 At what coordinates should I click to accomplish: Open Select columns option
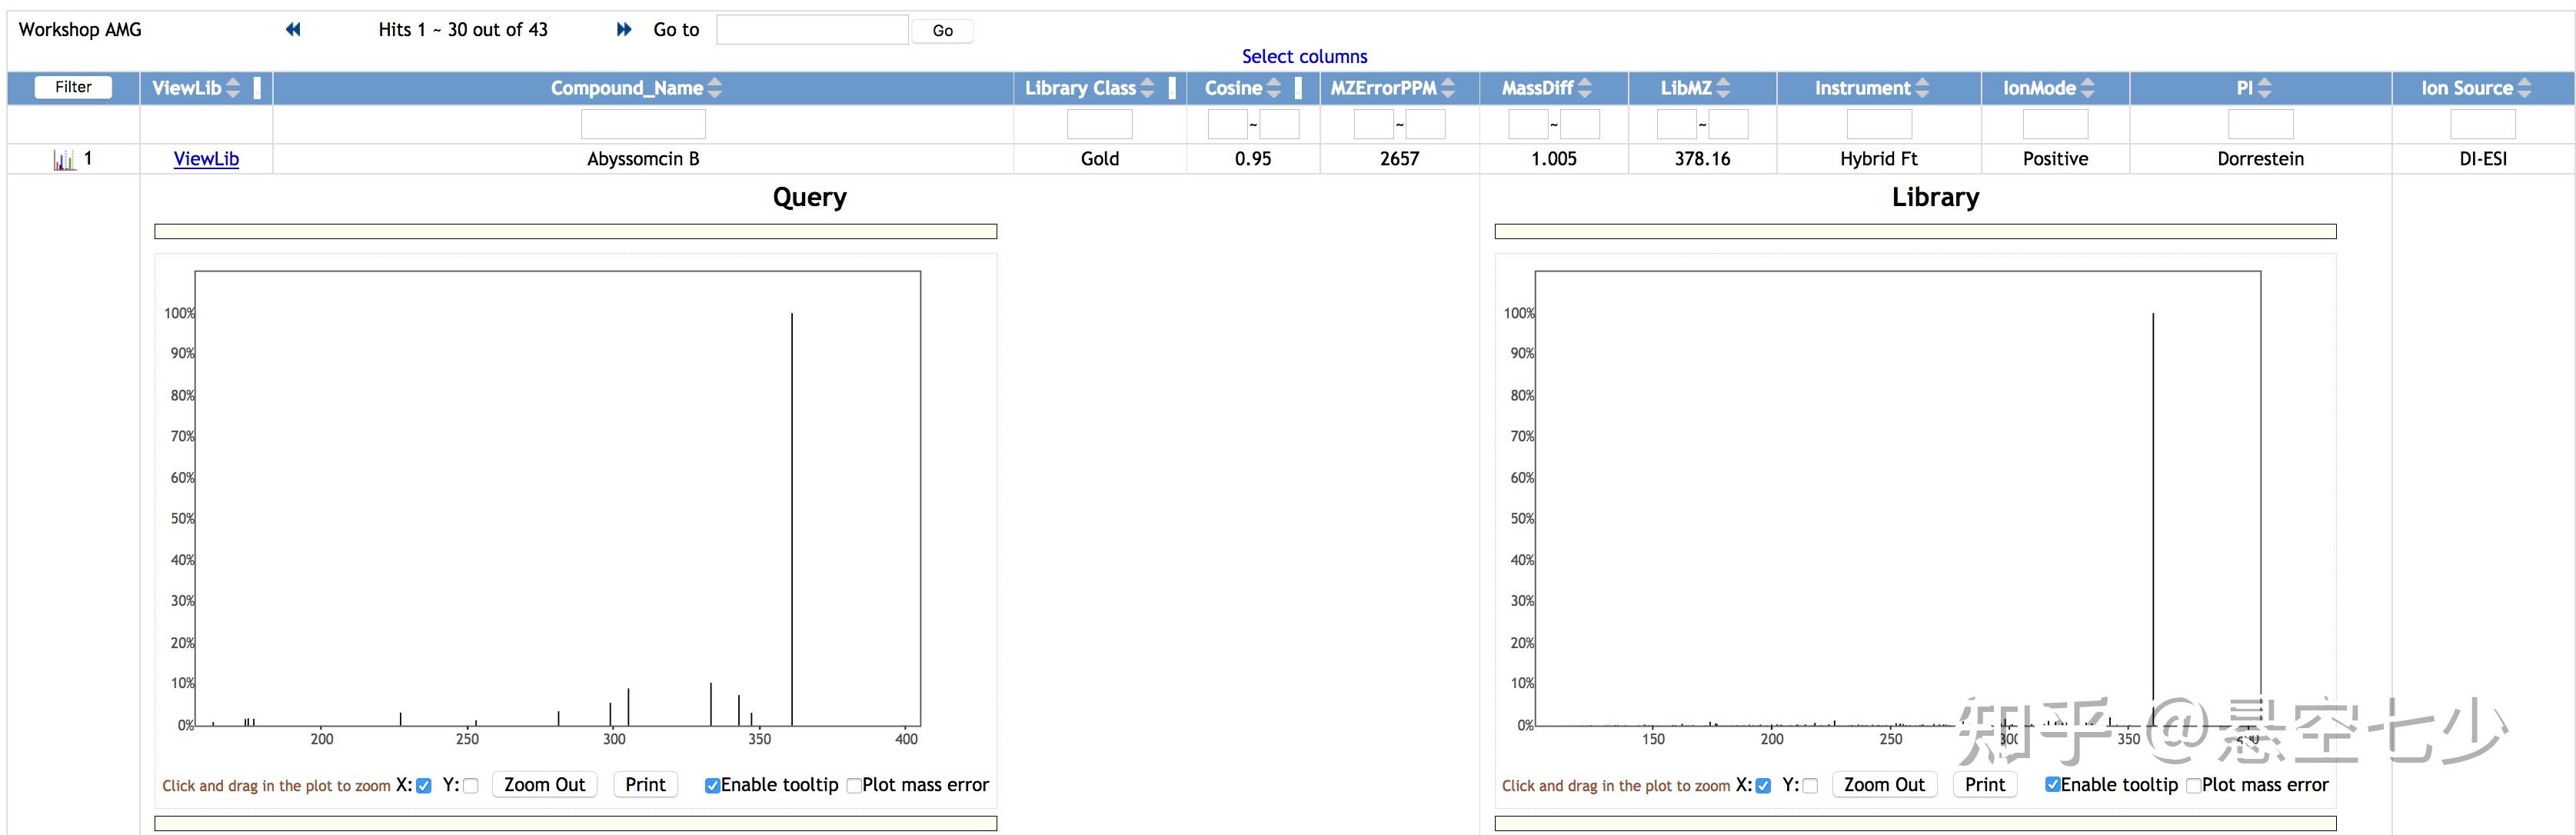click(x=1304, y=57)
